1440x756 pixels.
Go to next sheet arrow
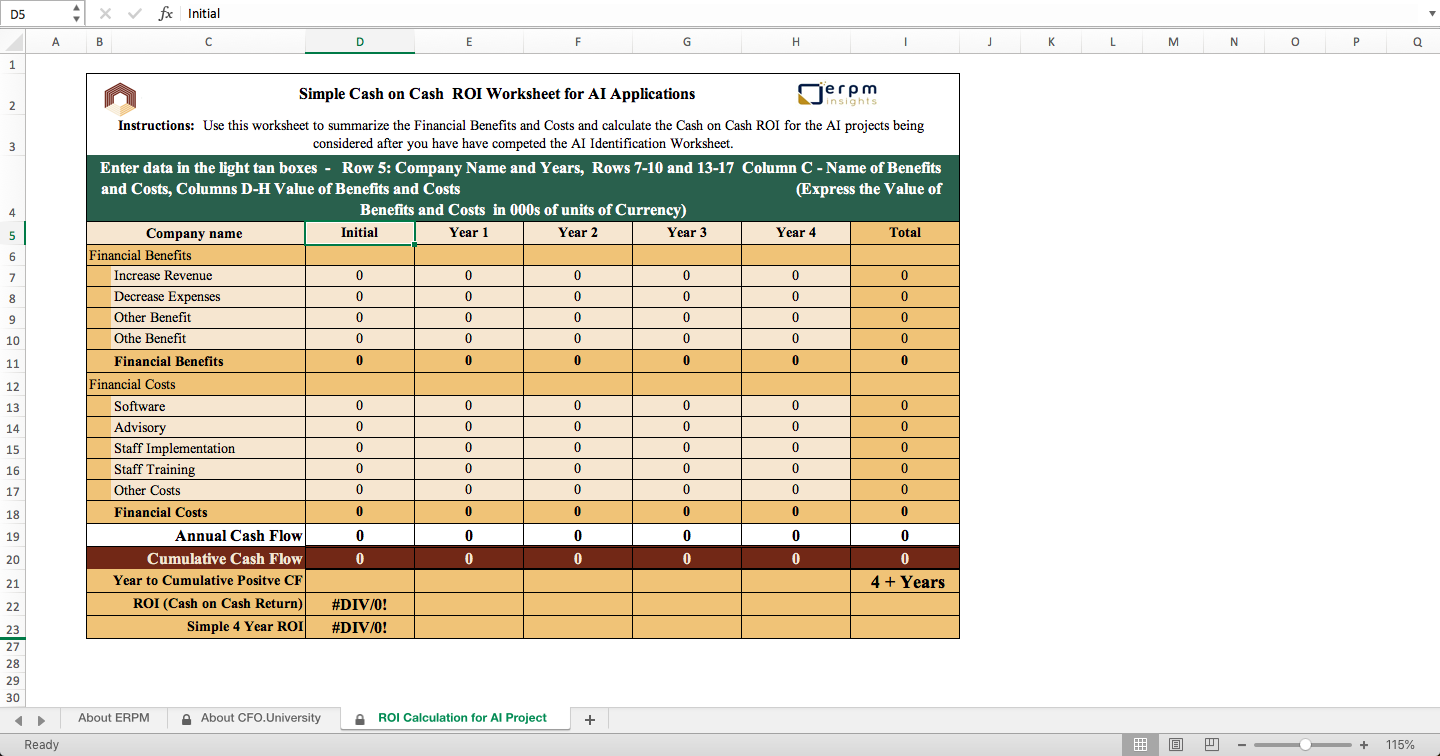point(41,720)
